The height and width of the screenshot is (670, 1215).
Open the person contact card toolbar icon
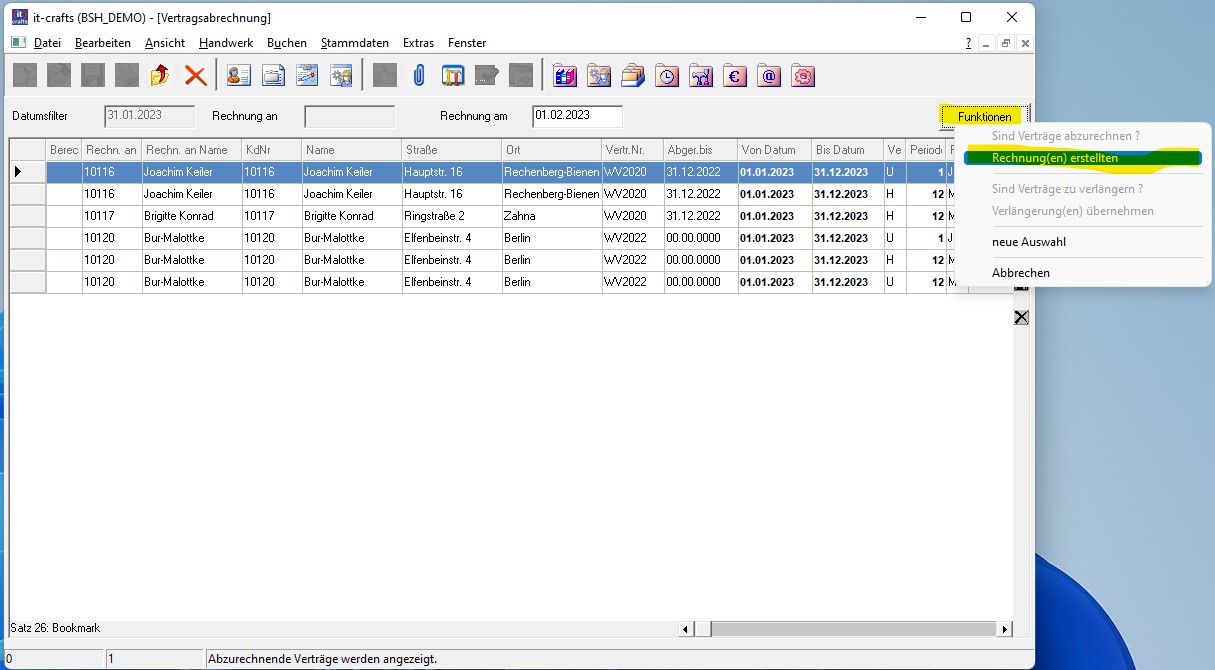tap(238, 75)
